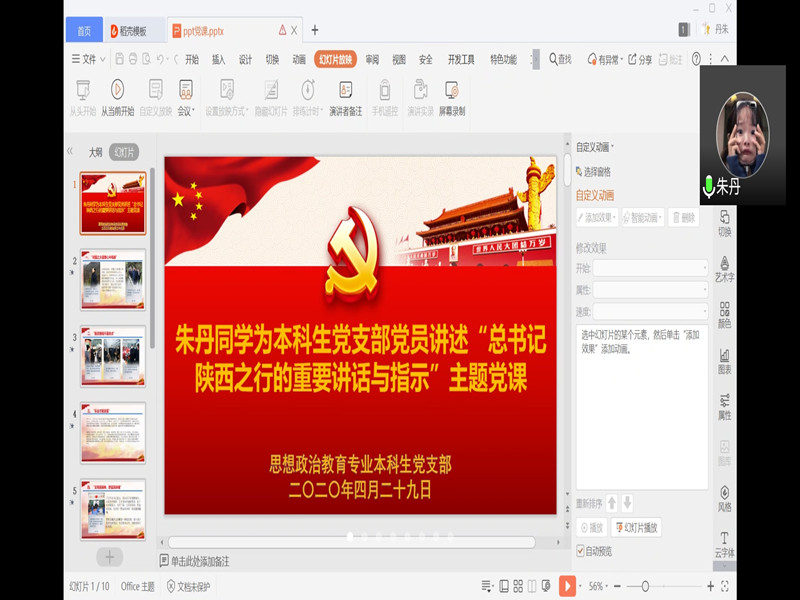The height and width of the screenshot is (600, 800).
Task: Open the 设计 ribbon tab
Action: pyautogui.click(x=245, y=59)
